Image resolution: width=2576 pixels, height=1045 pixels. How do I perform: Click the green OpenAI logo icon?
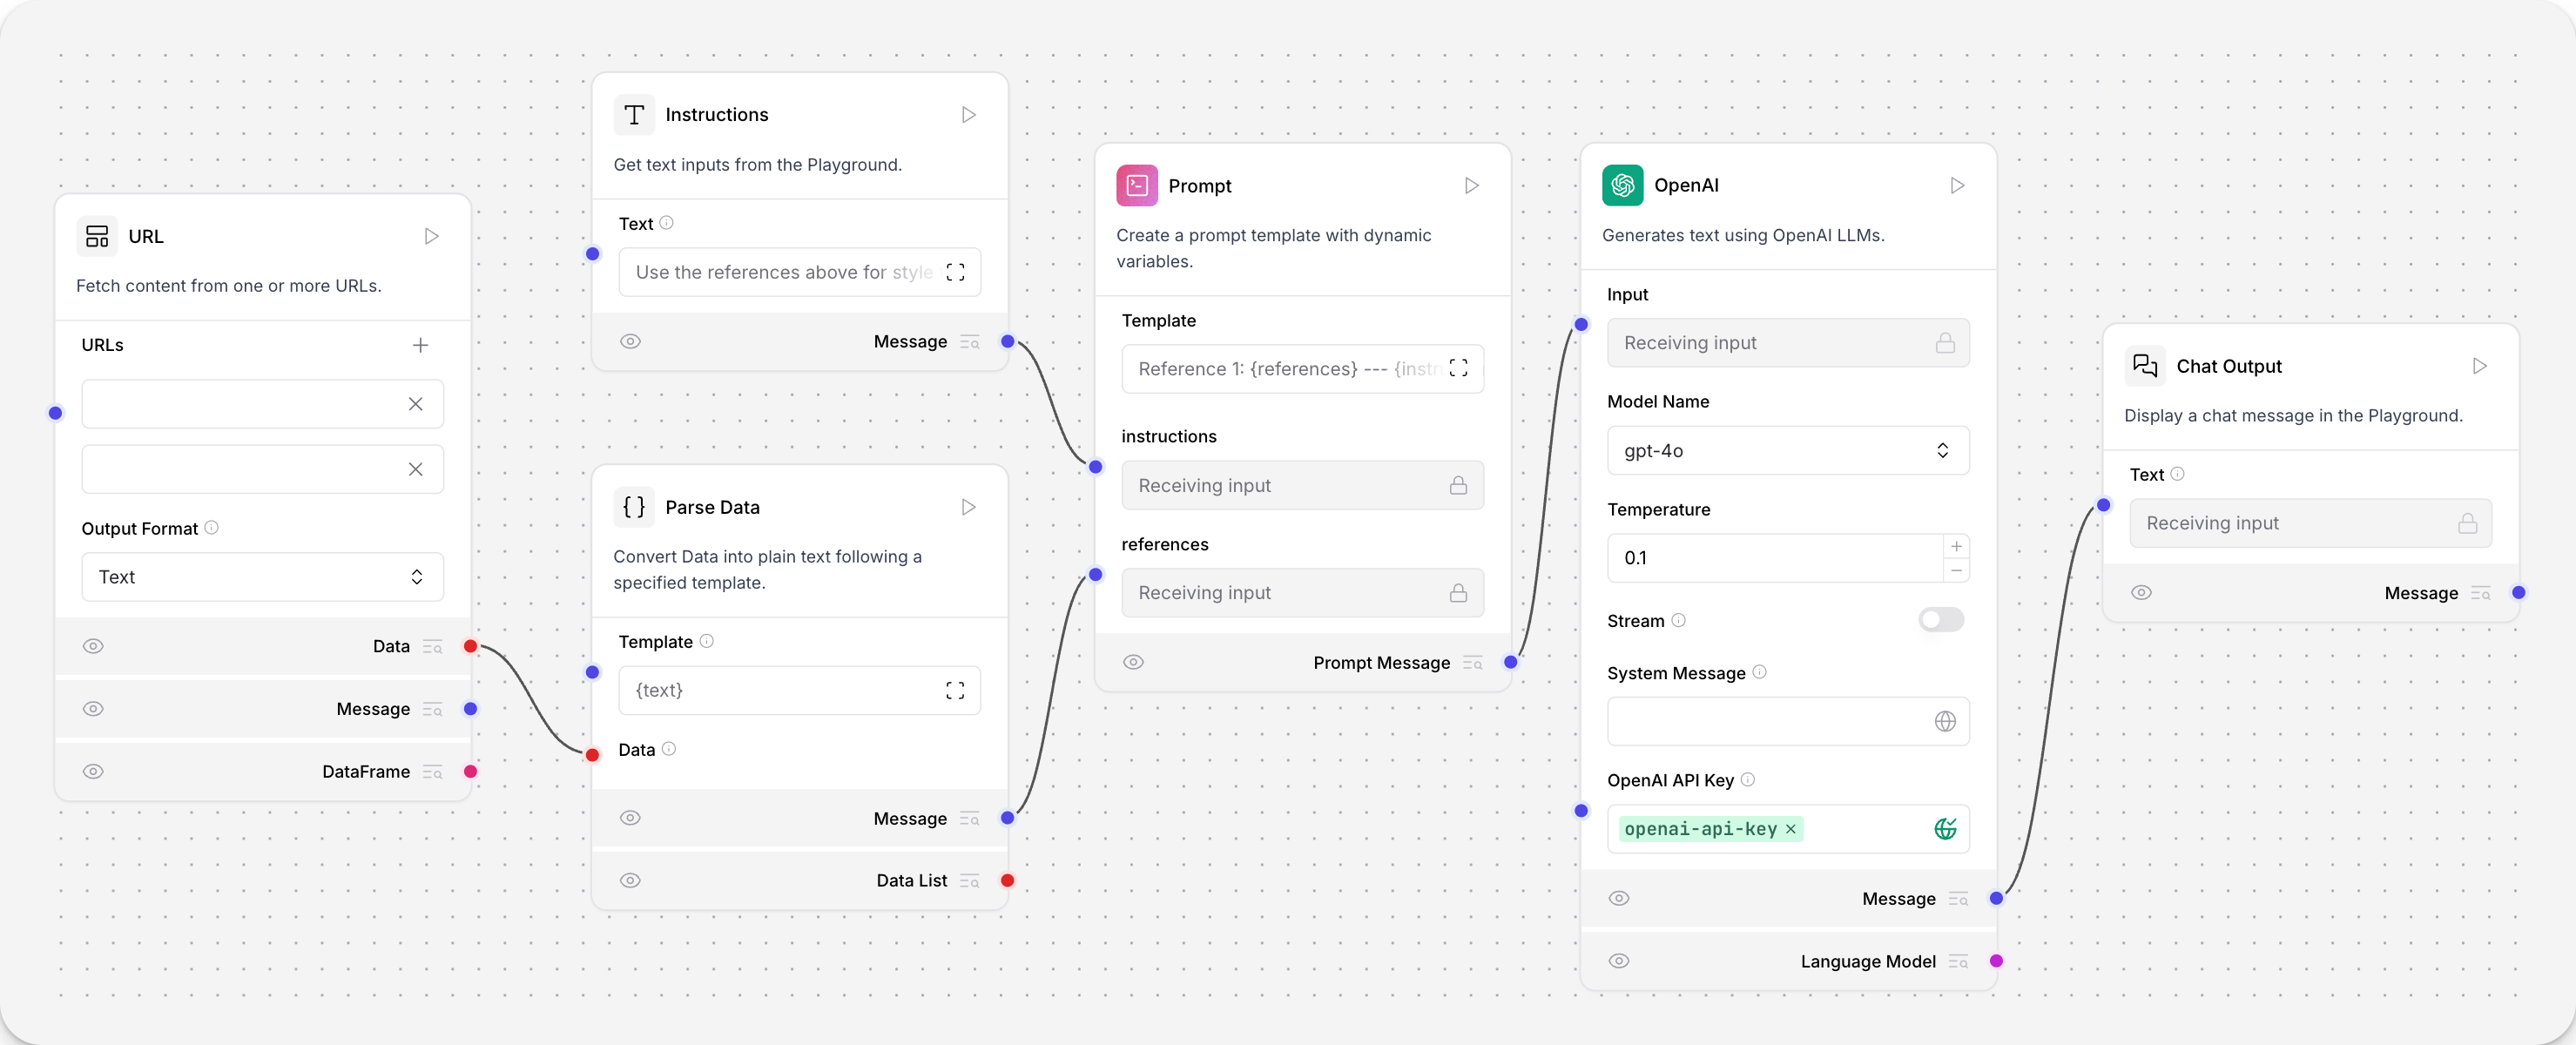1623,185
